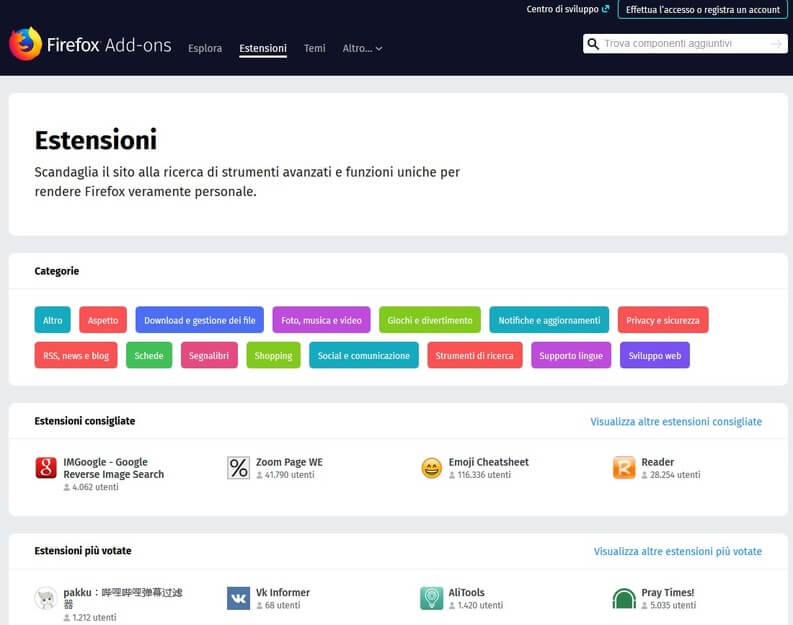Click the '116.336 utenti' text
This screenshot has width=793, height=625.
[x=484, y=475]
